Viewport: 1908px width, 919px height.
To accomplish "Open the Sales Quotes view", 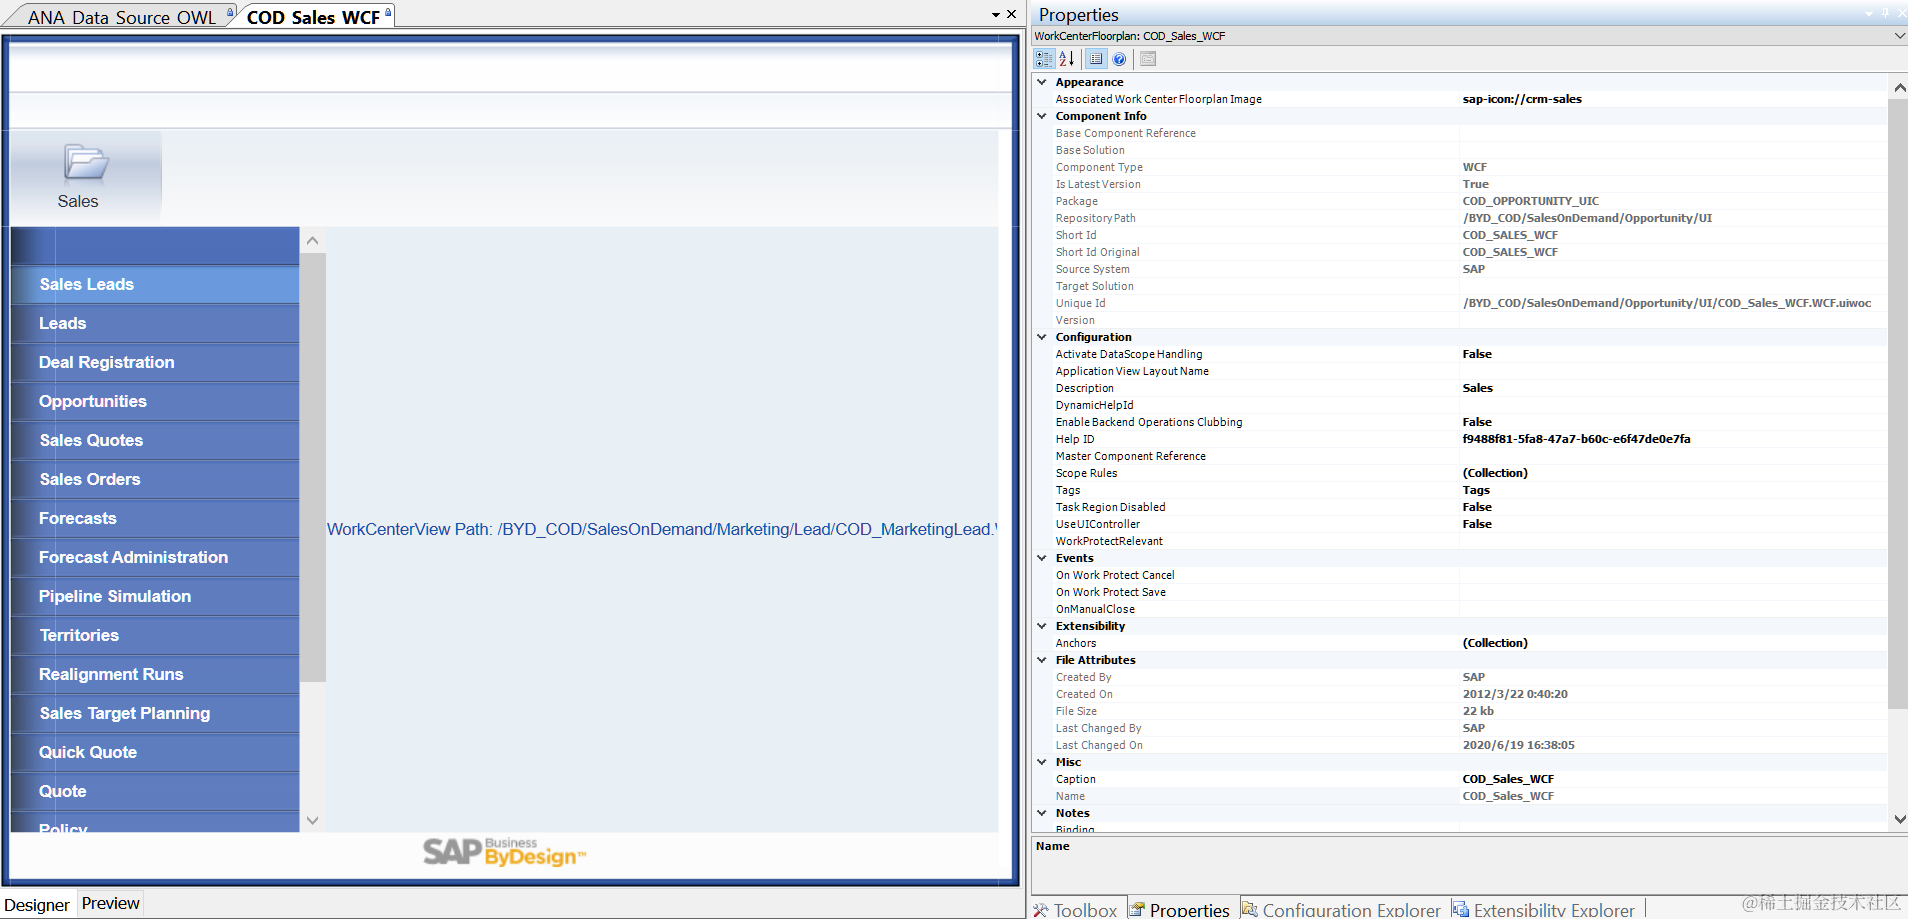I will (155, 441).
